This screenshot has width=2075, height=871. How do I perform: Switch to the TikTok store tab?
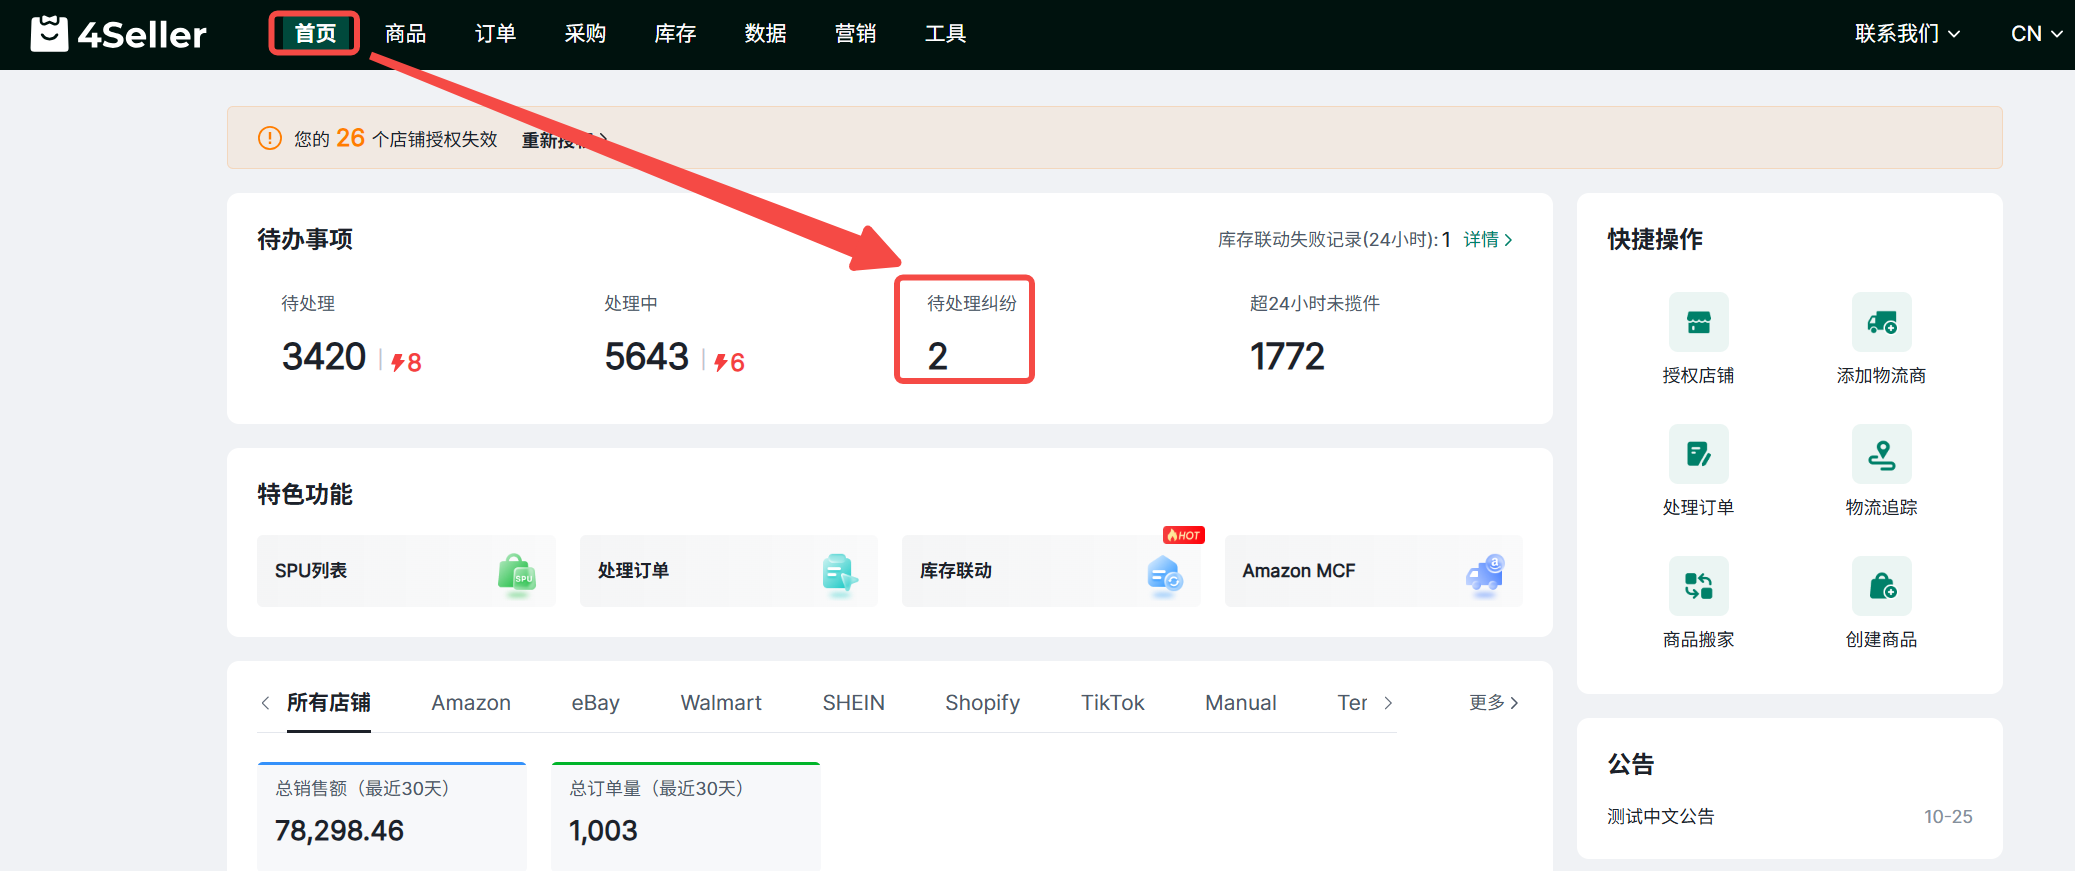coord(1112,703)
